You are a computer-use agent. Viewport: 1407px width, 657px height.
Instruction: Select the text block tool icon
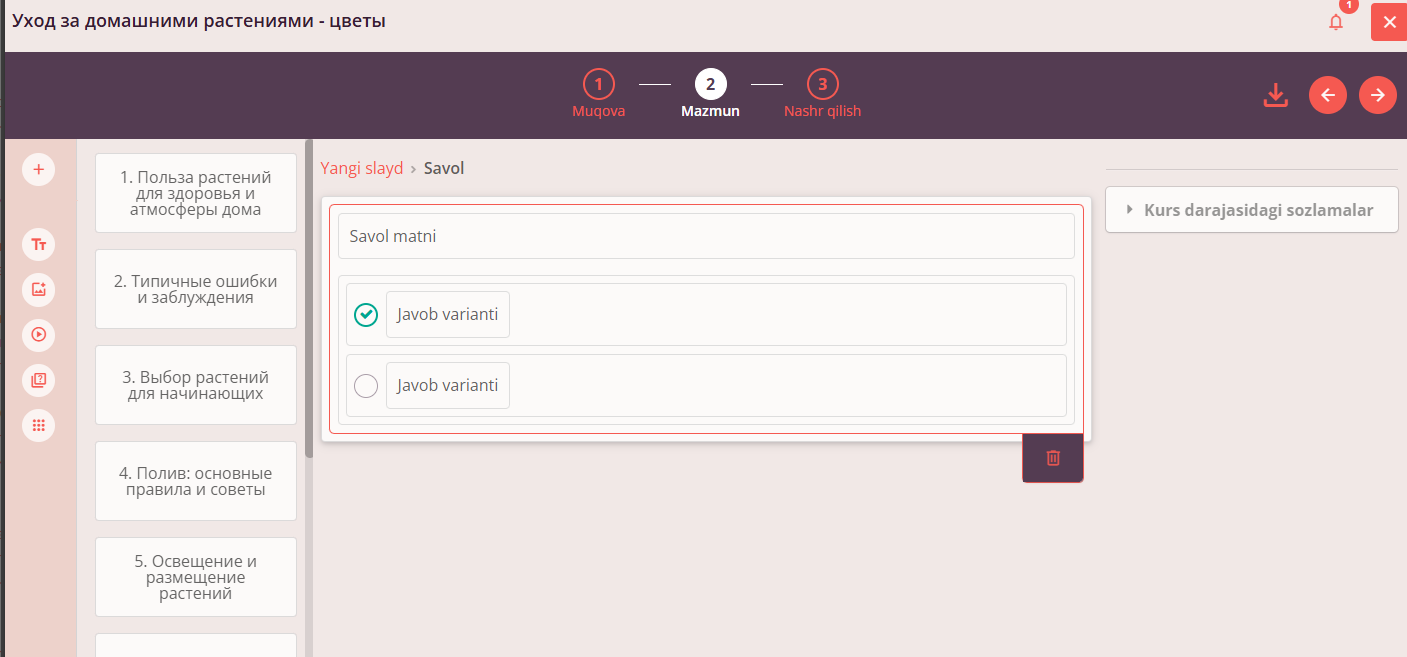[39, 244]
